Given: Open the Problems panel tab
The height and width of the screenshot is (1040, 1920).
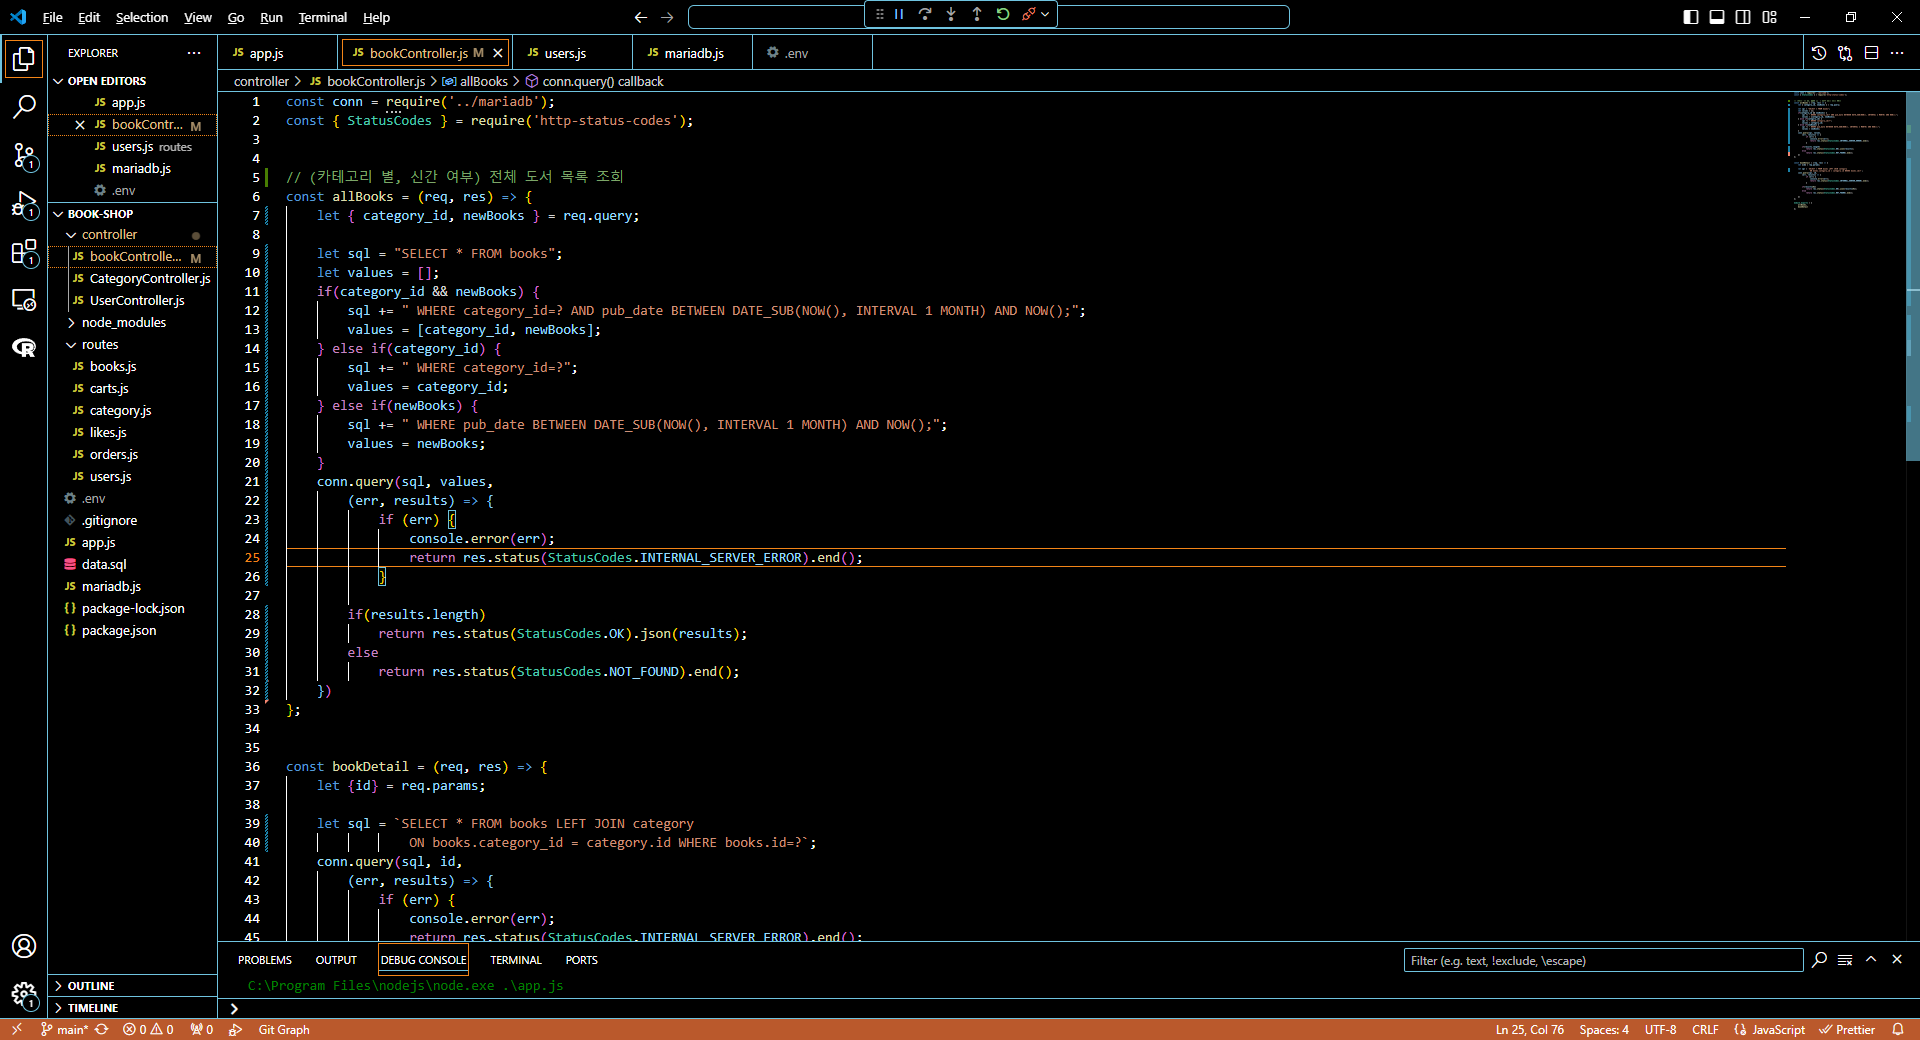Looking at the screenshot, I should (x=265, y=960).
